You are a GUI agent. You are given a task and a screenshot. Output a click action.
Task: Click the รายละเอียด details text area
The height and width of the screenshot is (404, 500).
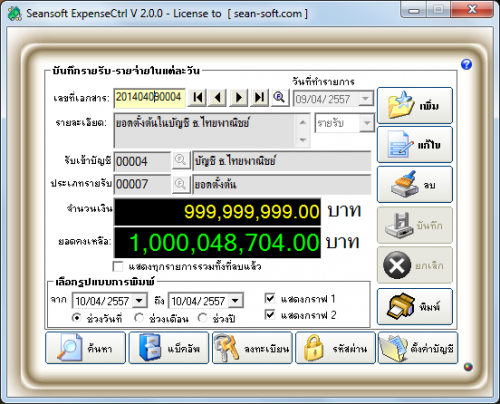click(205, 131)
